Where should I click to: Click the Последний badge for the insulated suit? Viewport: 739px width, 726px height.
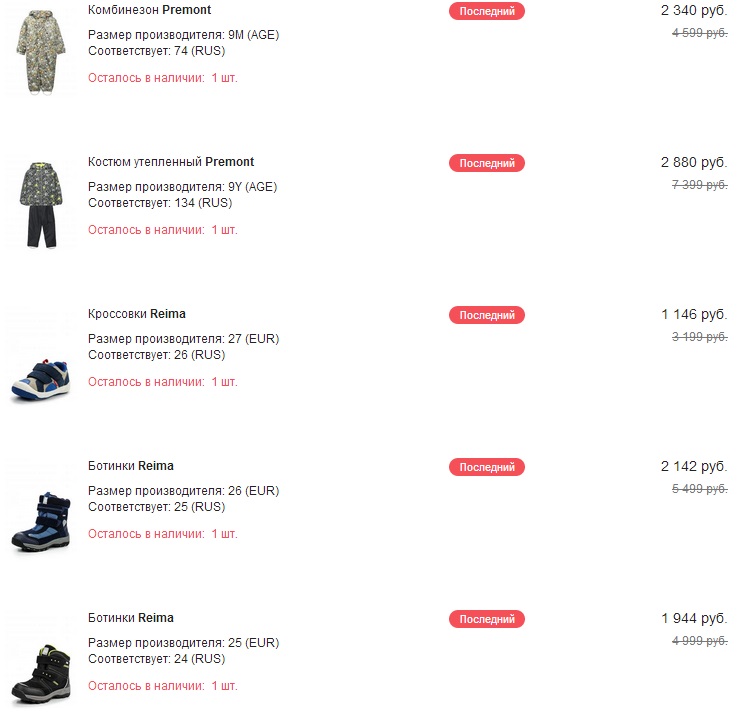point(487,163)
